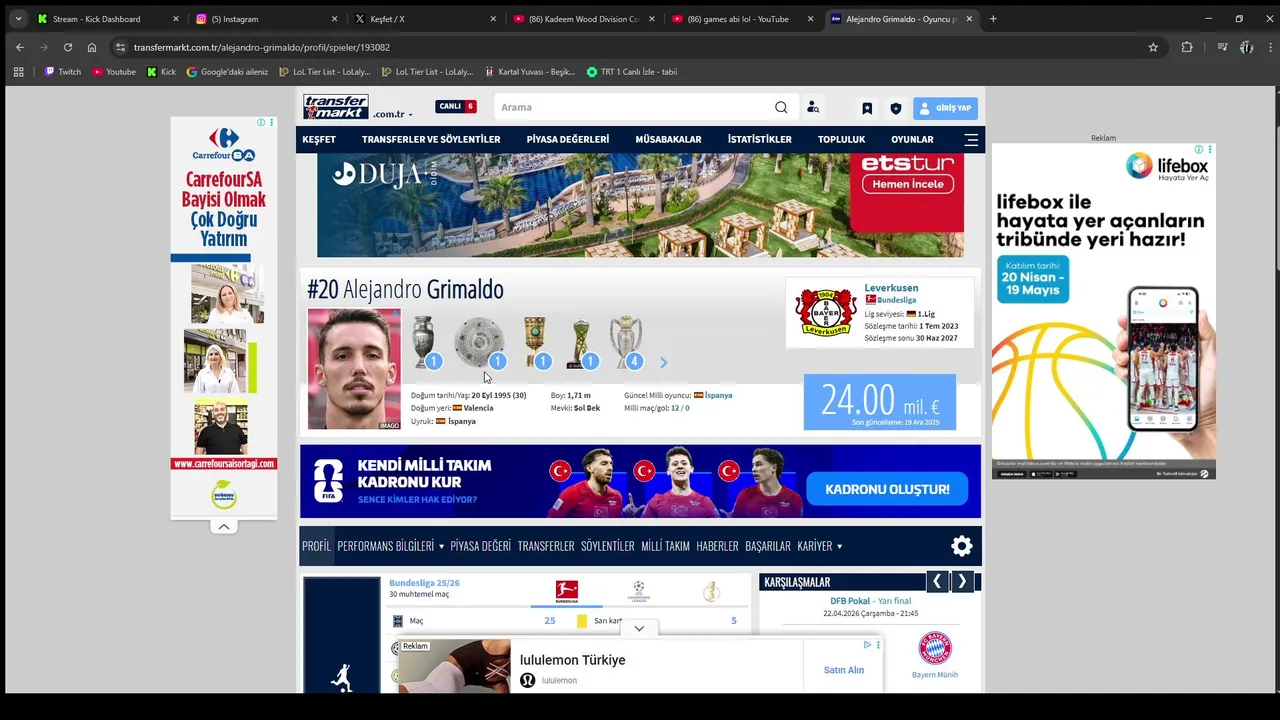The width and height of the screenshot is (1280, 720).
Task: Reload the page in Chrome
Action: tap(68, 47)
